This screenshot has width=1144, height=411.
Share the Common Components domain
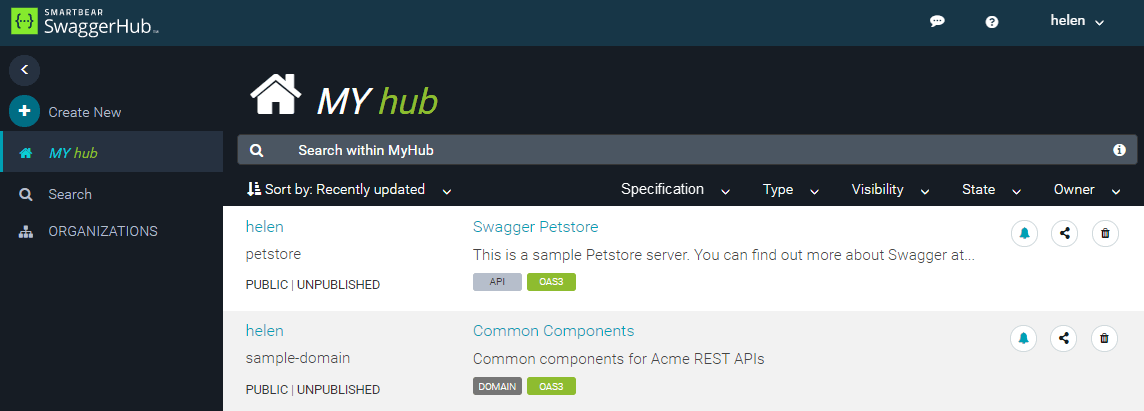tap(1065, 338)
